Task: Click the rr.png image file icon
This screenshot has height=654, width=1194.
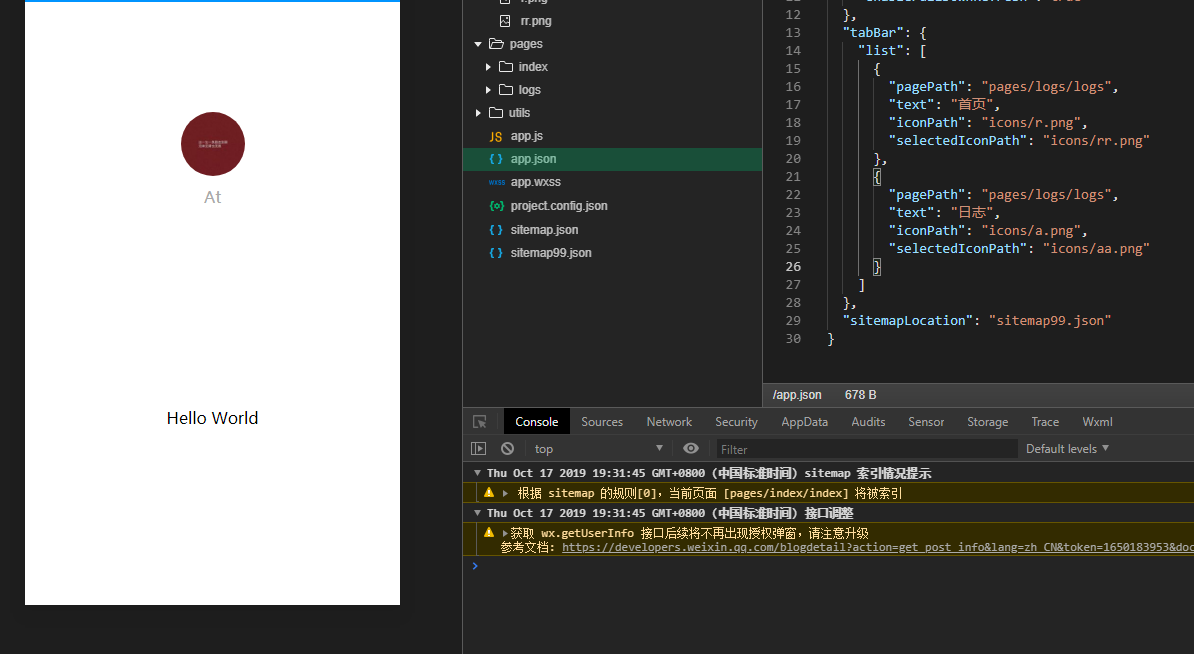Action: click(505, 21)
